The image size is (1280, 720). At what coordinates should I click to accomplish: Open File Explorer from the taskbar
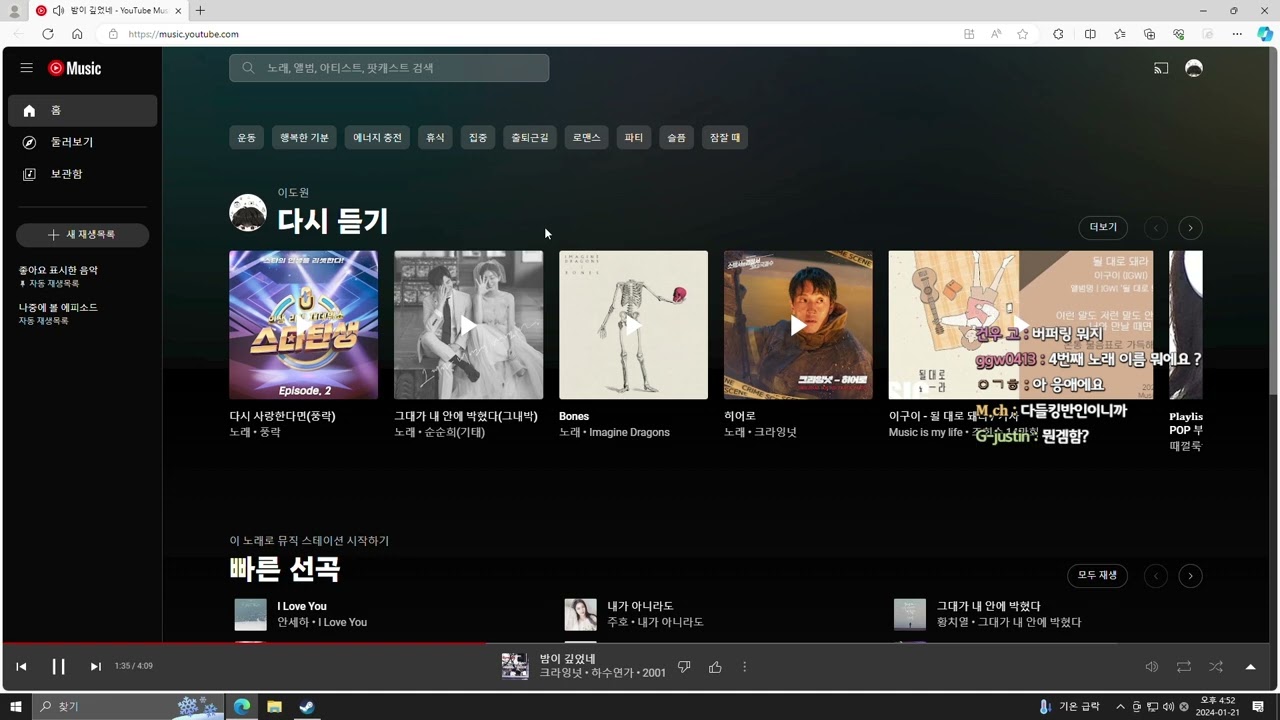click(x=274, y=707)
